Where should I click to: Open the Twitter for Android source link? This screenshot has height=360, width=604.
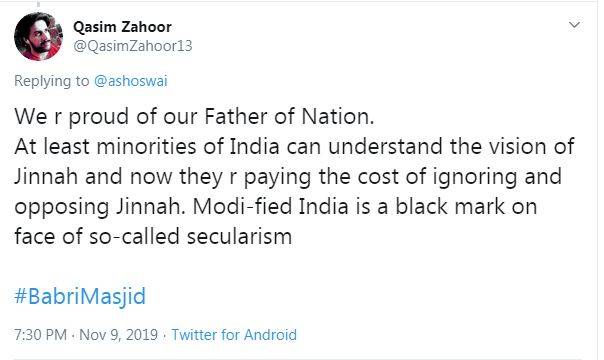tap(234, 334)
